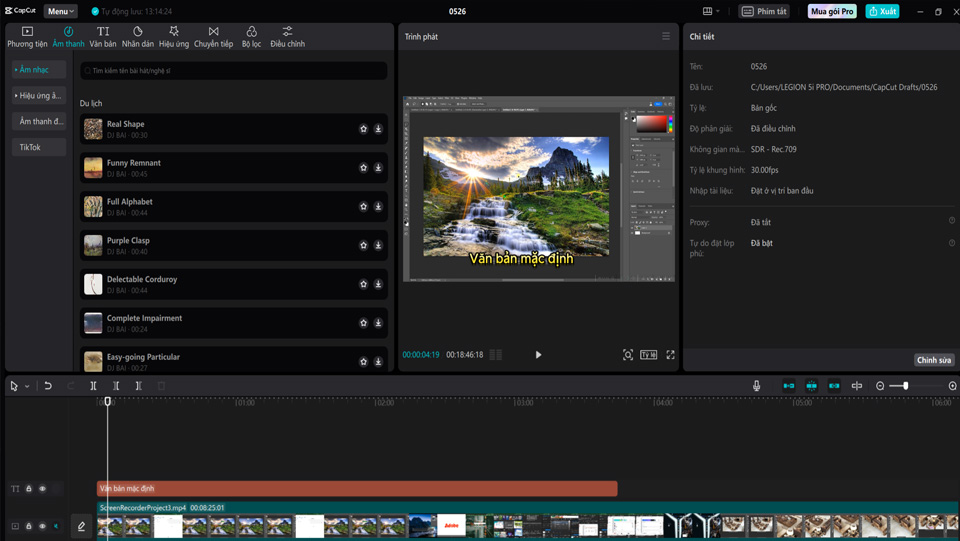Image resolution: width=960 pixels, height=541 pixels.
Task: Expand the Âm nhạc category
Action: pyautogui.click(x=39, y=70)
